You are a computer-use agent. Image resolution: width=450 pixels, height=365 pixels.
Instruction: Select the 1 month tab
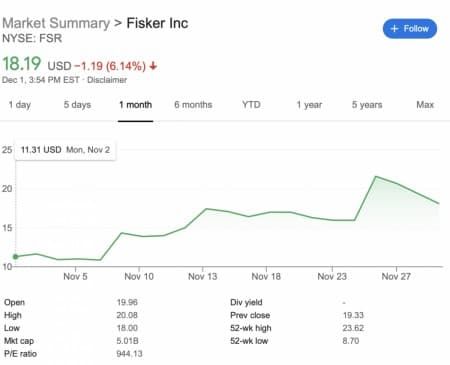[135, 105]
